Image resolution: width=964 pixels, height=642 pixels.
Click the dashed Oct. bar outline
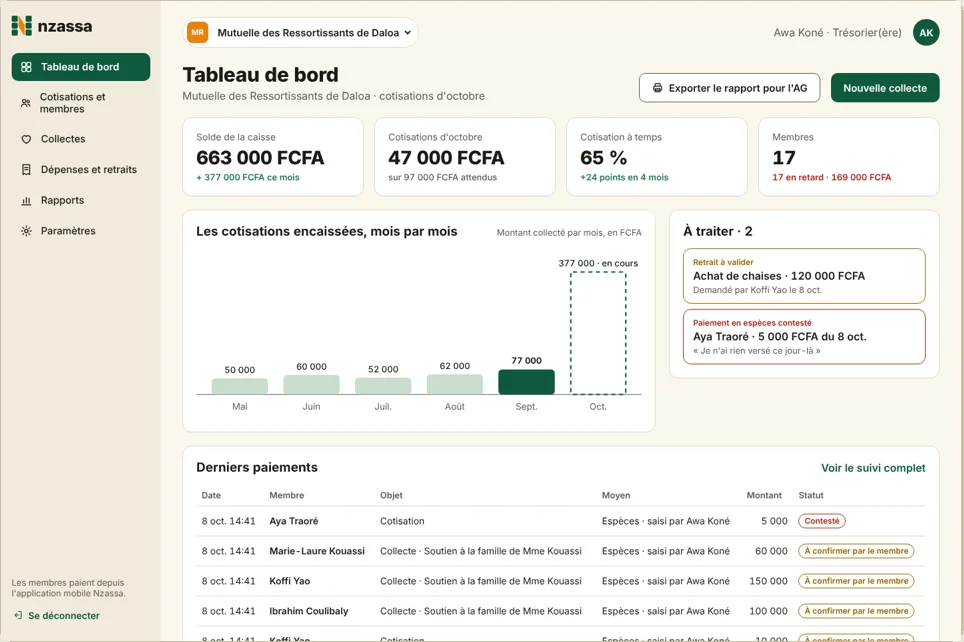[x=598, y=333]
